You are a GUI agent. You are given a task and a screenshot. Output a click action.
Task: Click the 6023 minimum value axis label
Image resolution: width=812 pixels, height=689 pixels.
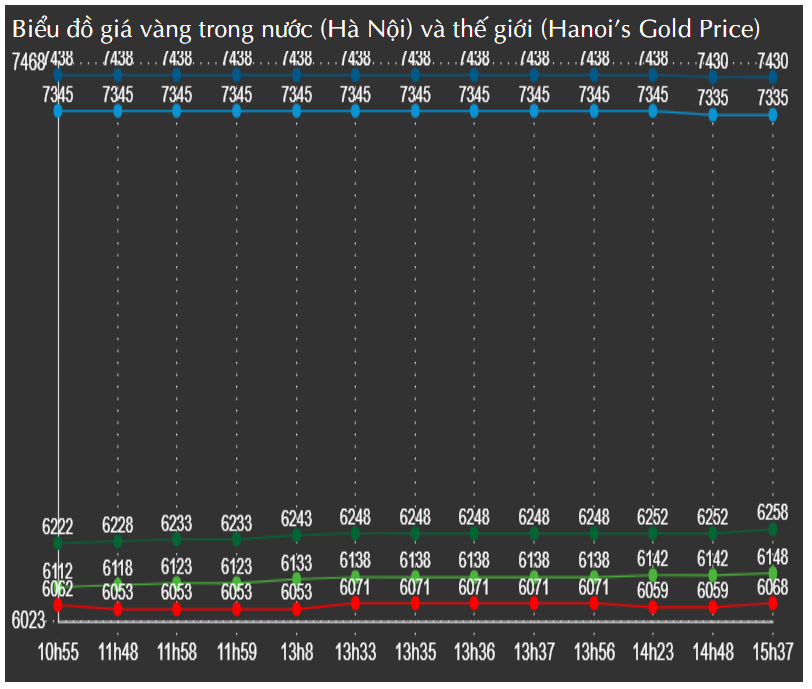click(x=28, y=620)
